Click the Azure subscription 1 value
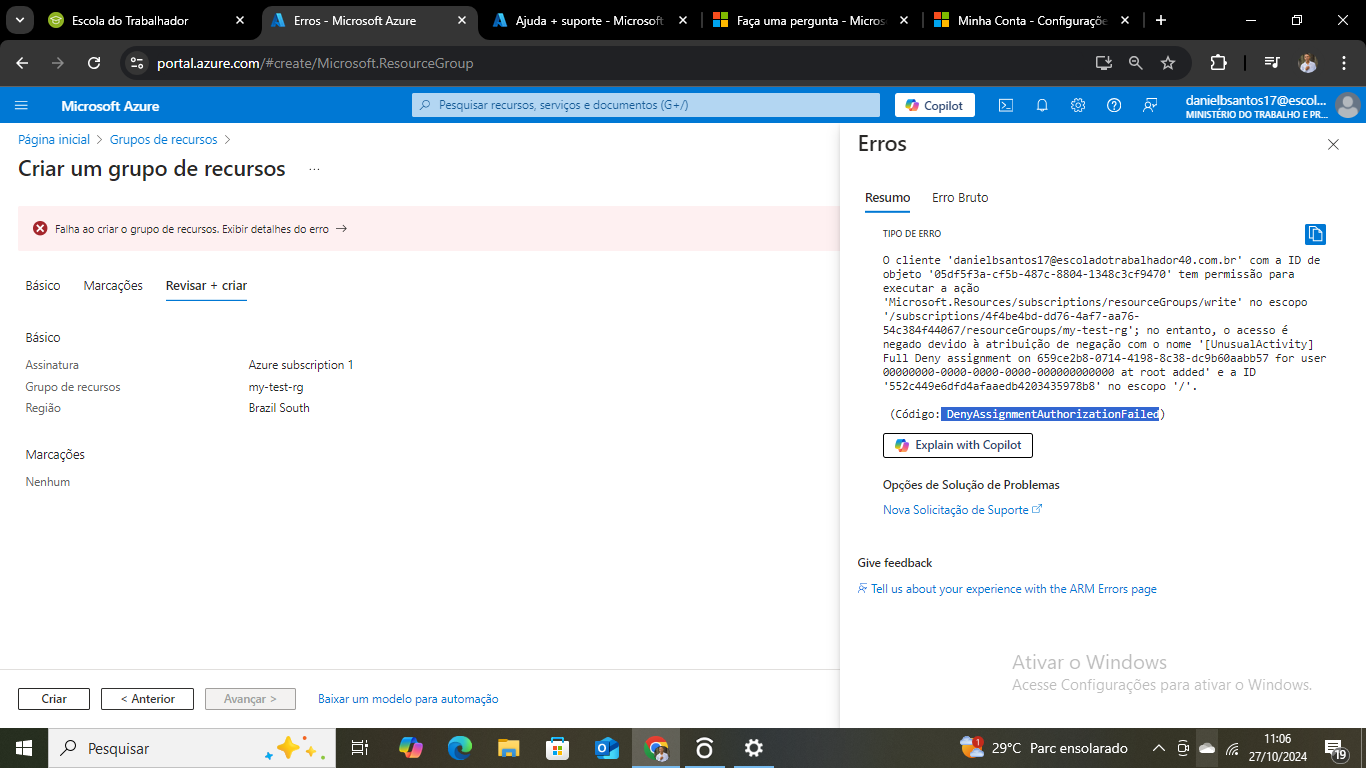The image size is (1366, 768). 301,365
